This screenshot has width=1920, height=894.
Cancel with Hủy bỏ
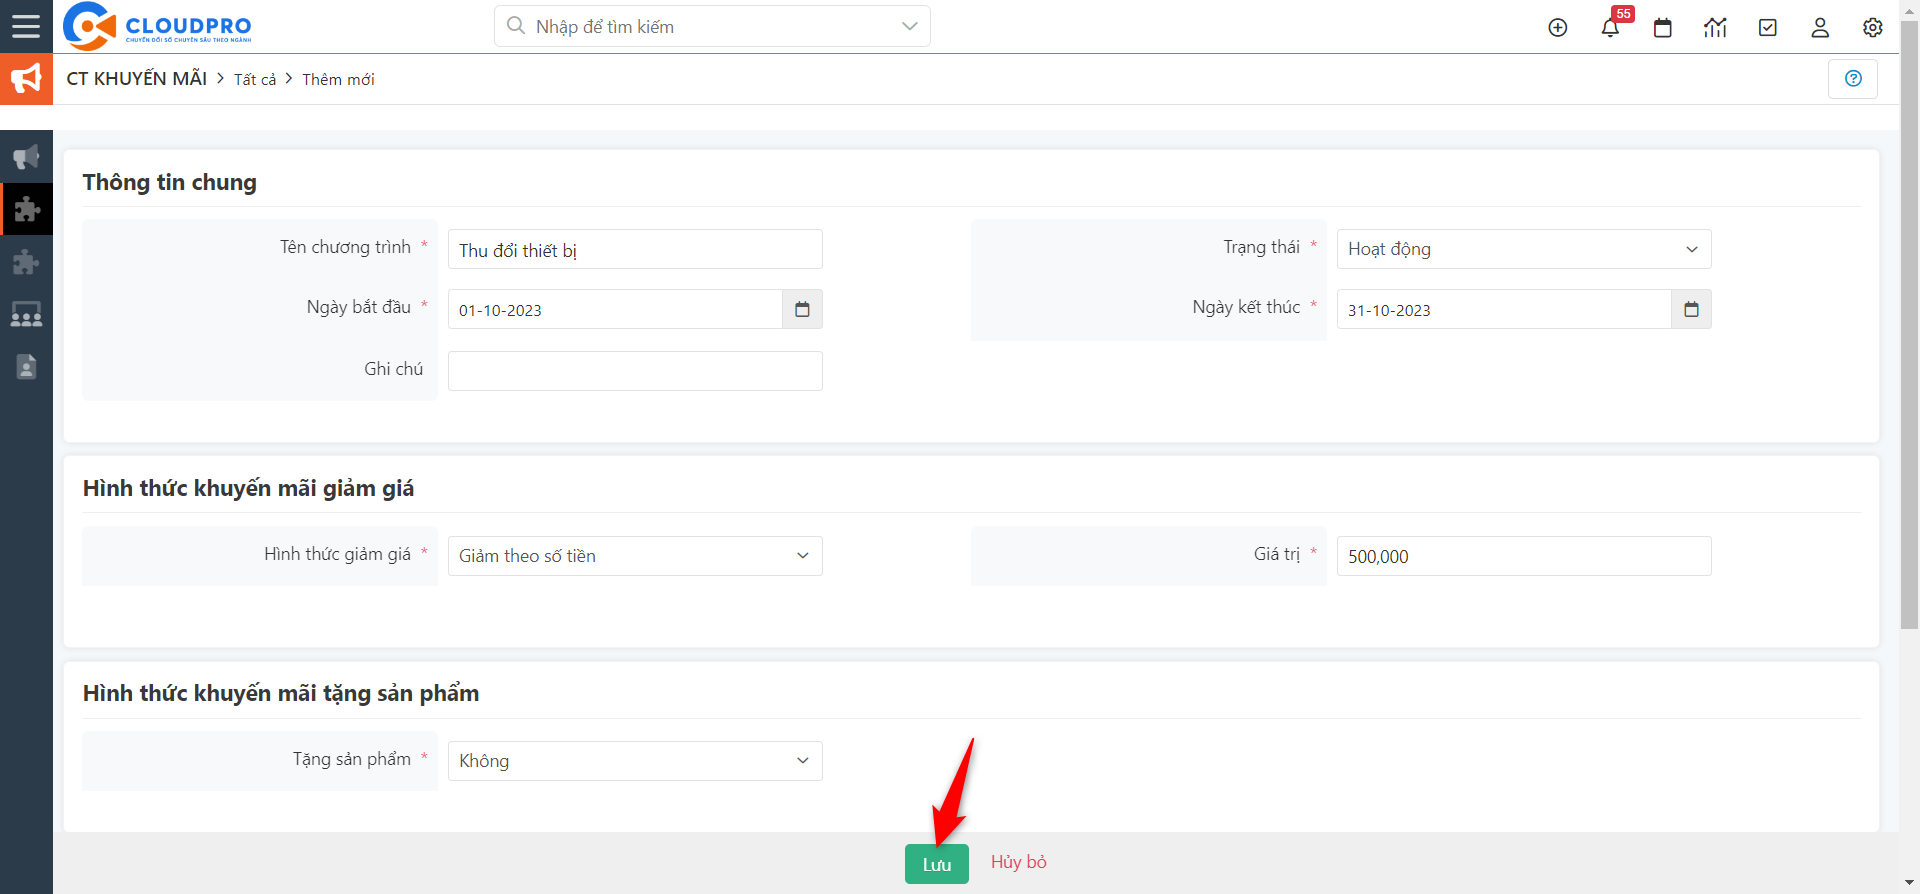click(1018, 862)
